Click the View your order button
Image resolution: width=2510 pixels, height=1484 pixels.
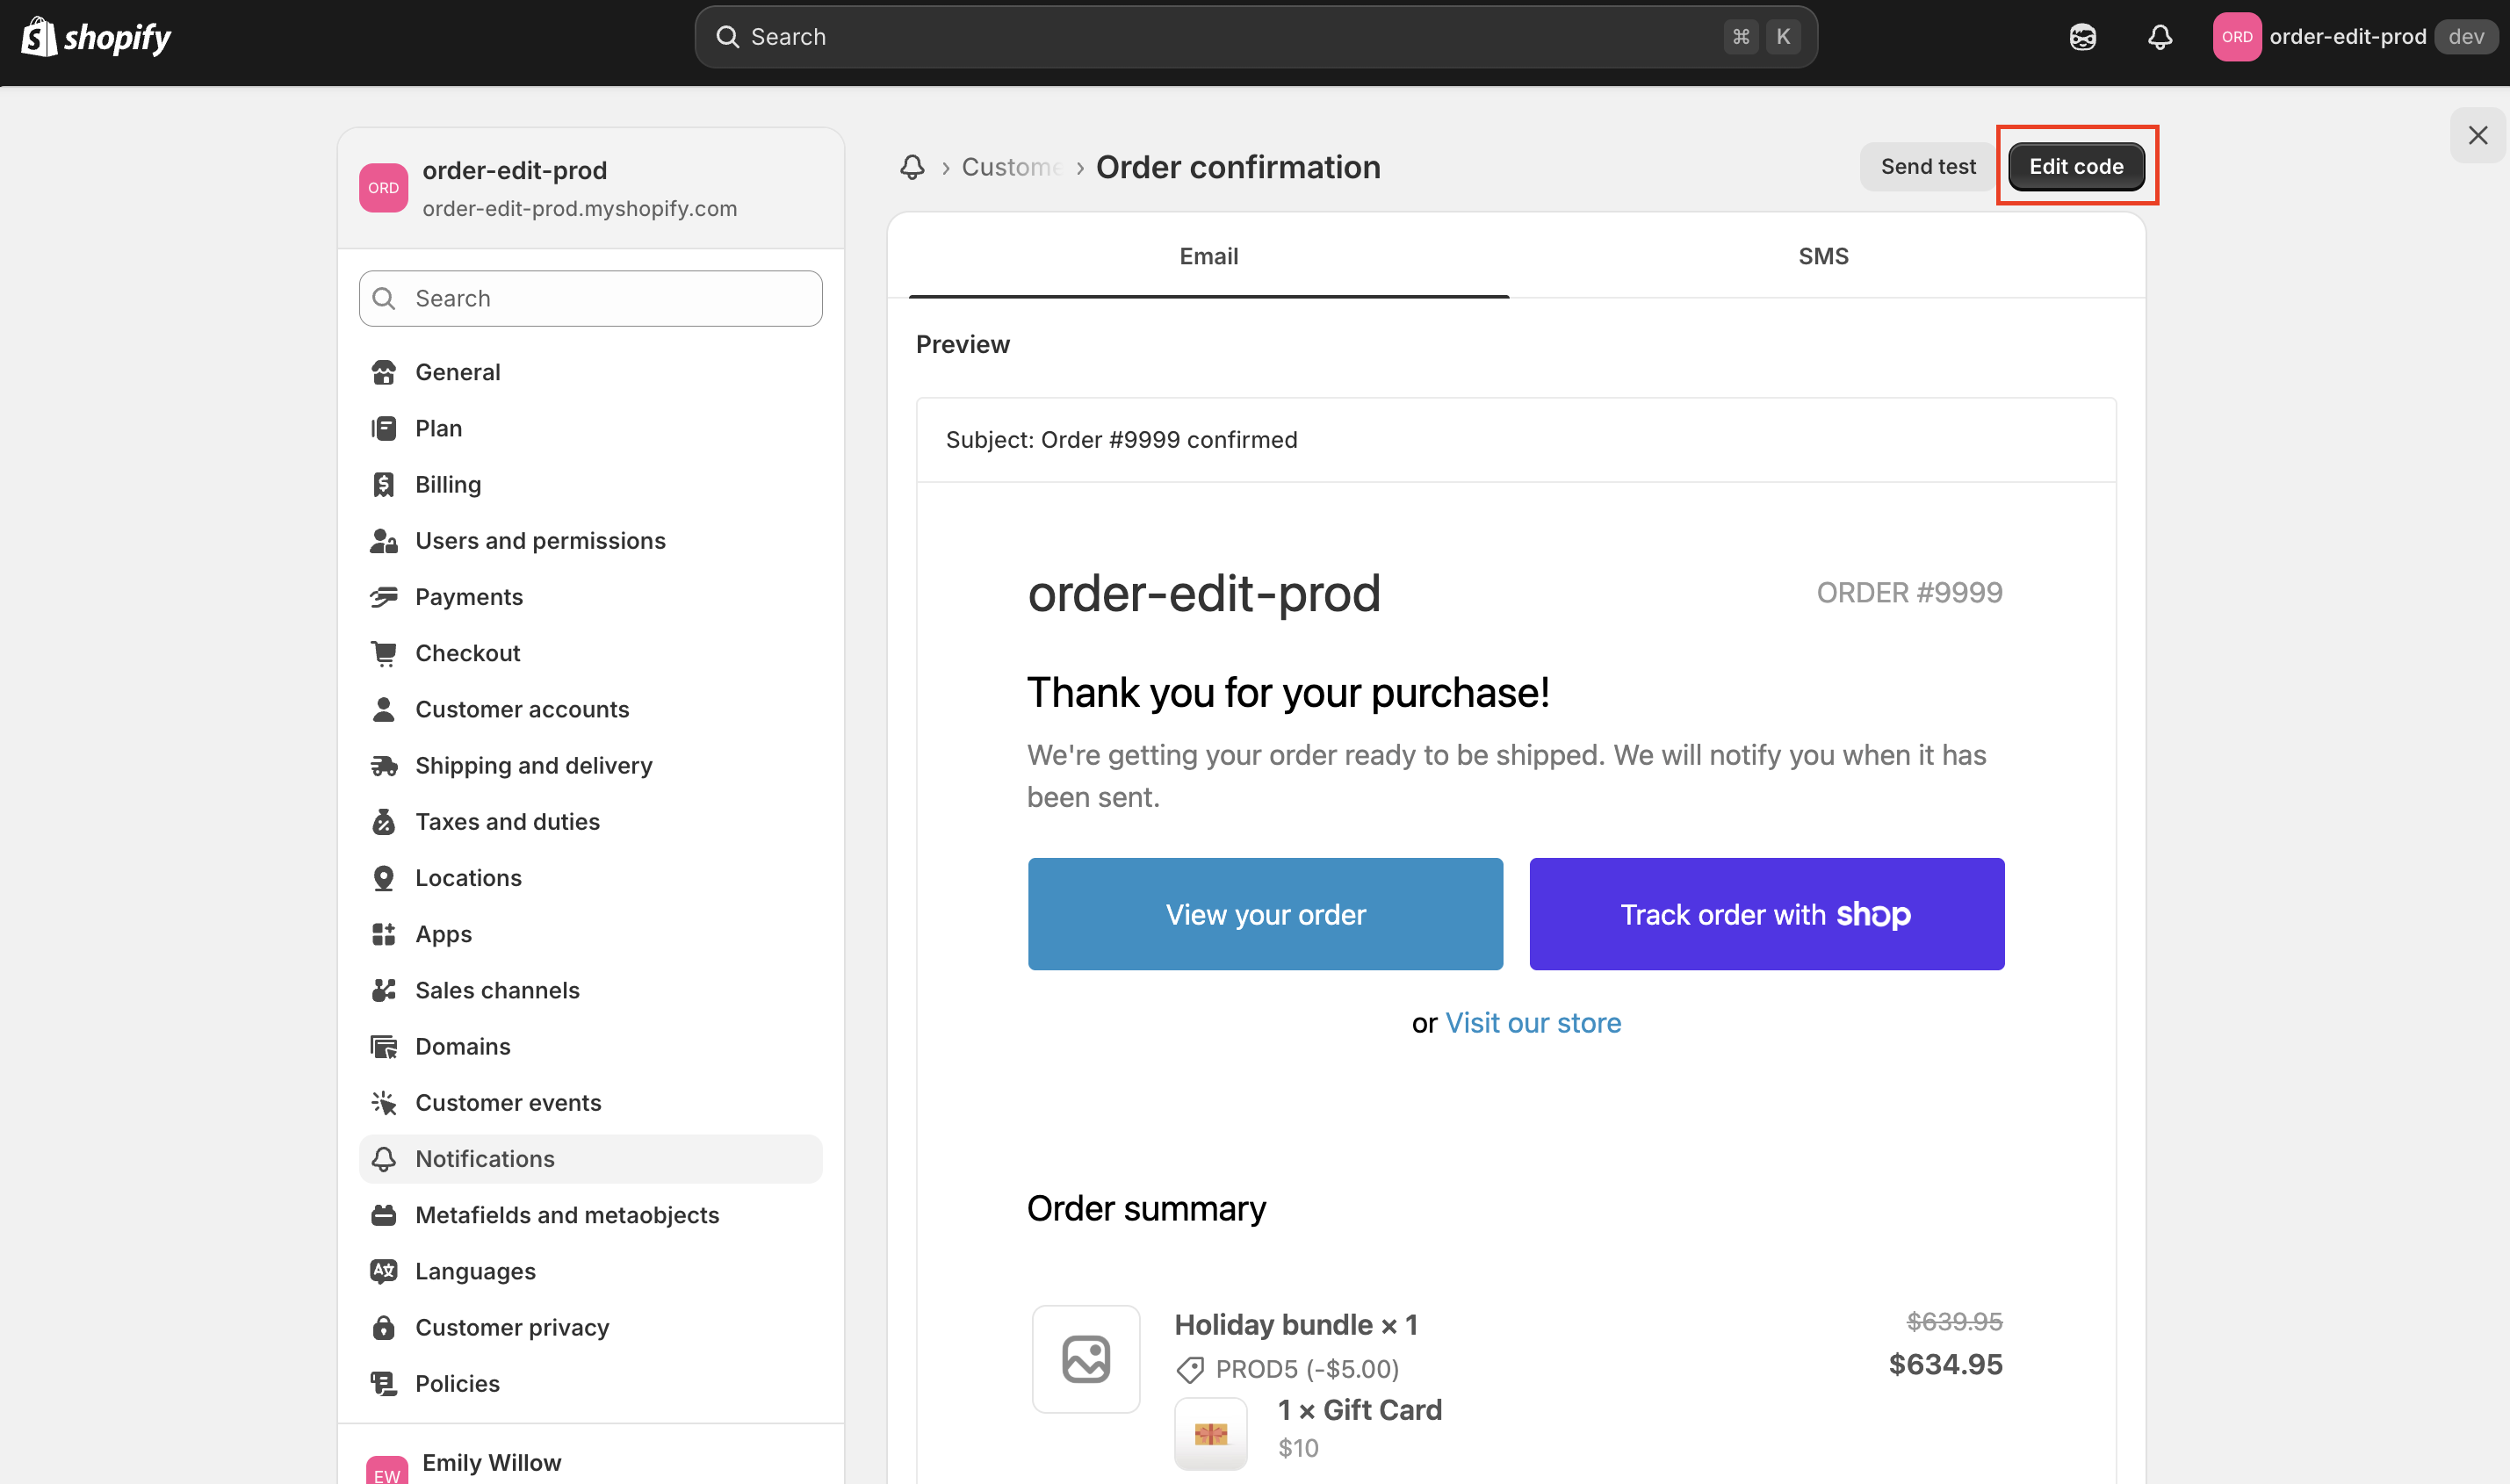tap(1264, 914)
